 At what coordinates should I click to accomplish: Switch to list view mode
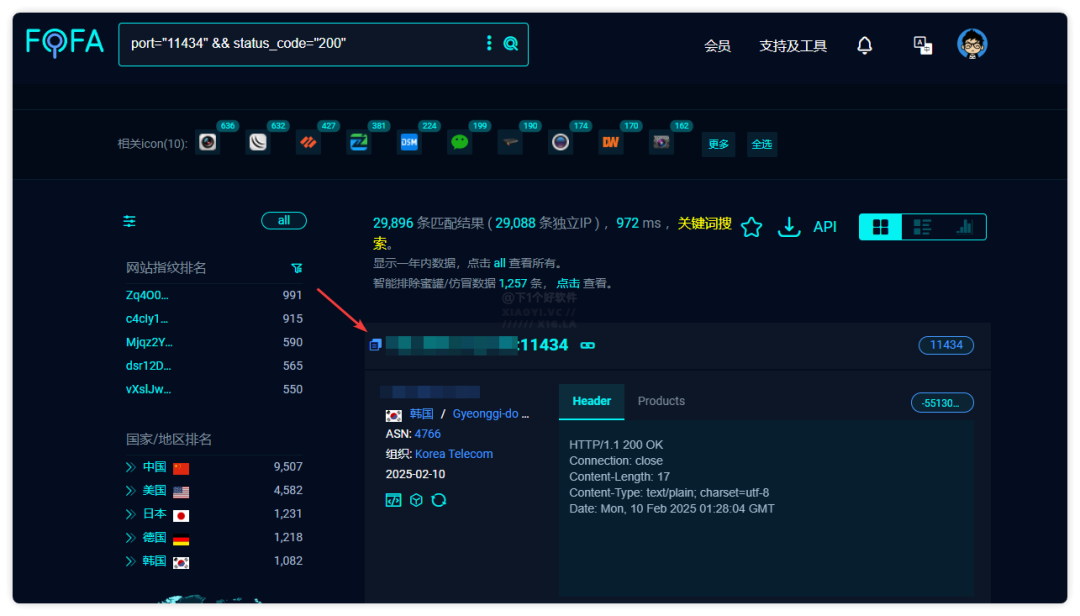[922, 227]
